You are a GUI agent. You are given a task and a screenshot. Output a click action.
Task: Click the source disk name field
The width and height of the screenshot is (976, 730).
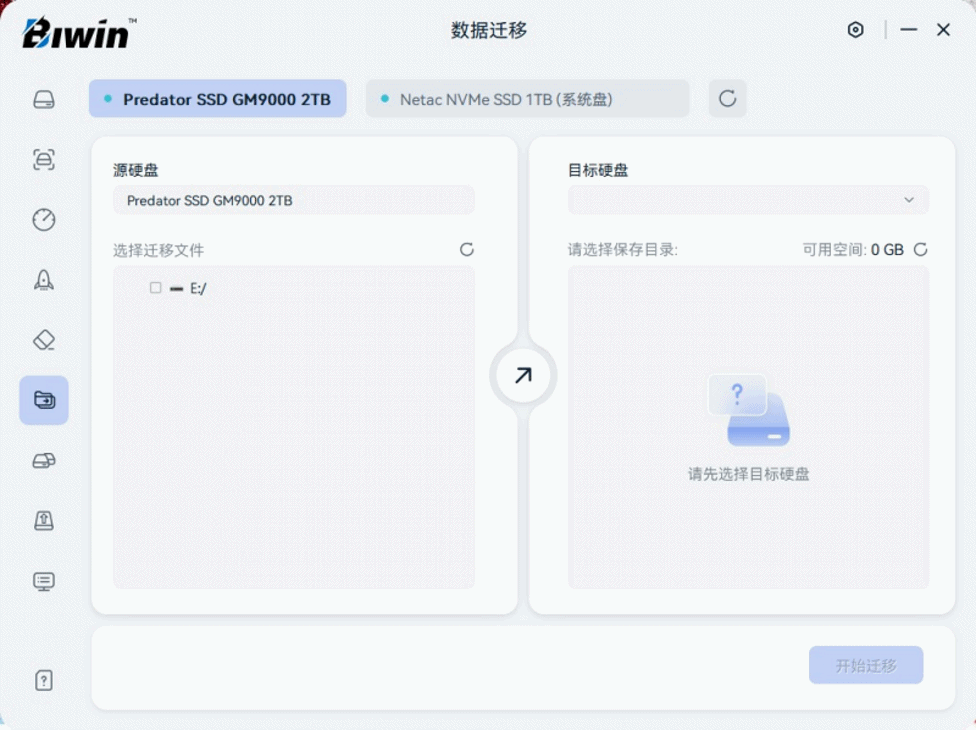tap(293, 200)
